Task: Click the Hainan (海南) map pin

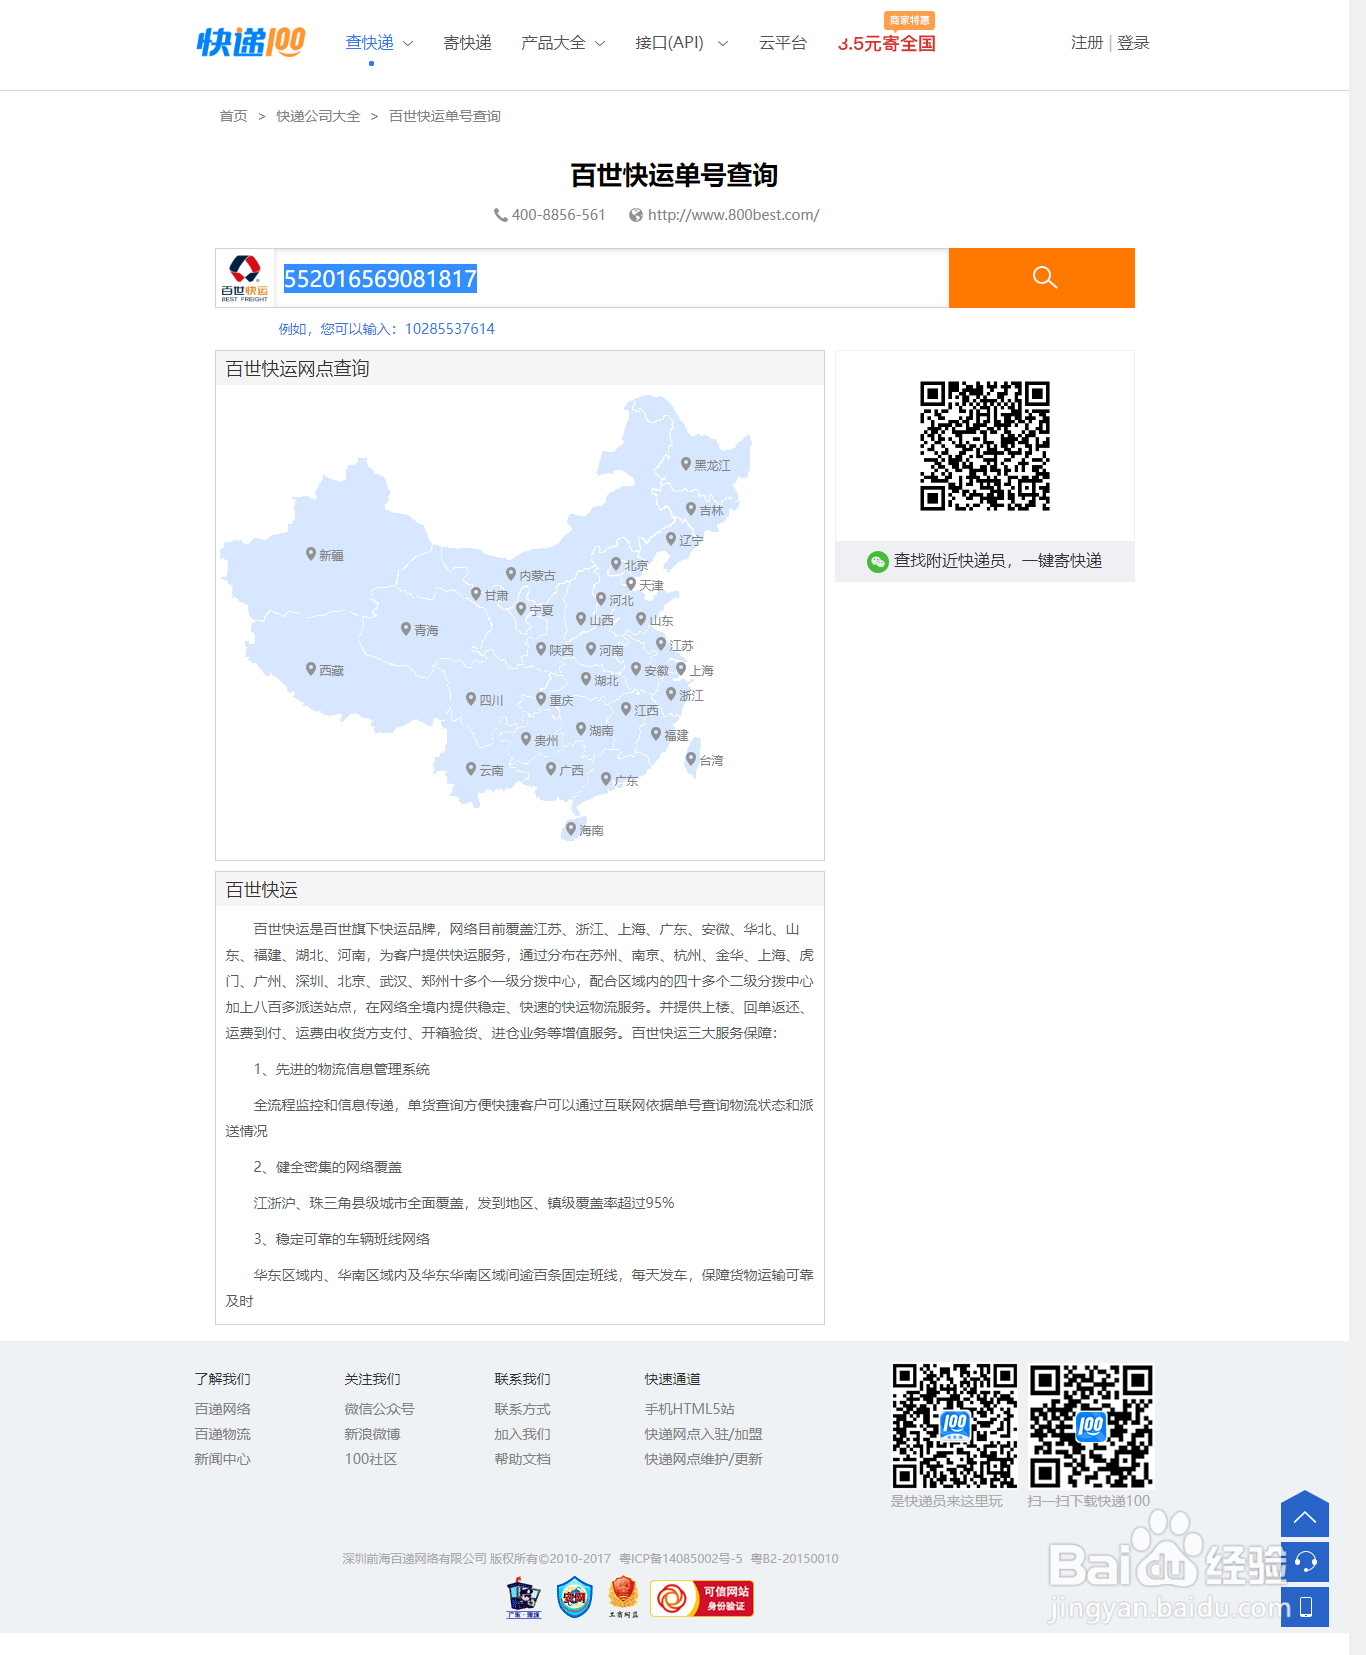Action: [571, 829]
